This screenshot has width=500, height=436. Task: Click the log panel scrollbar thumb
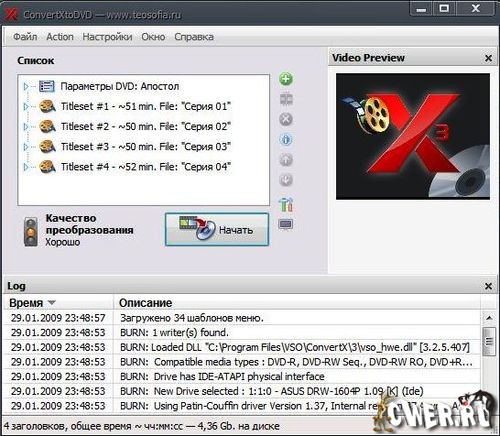(489, 341)
